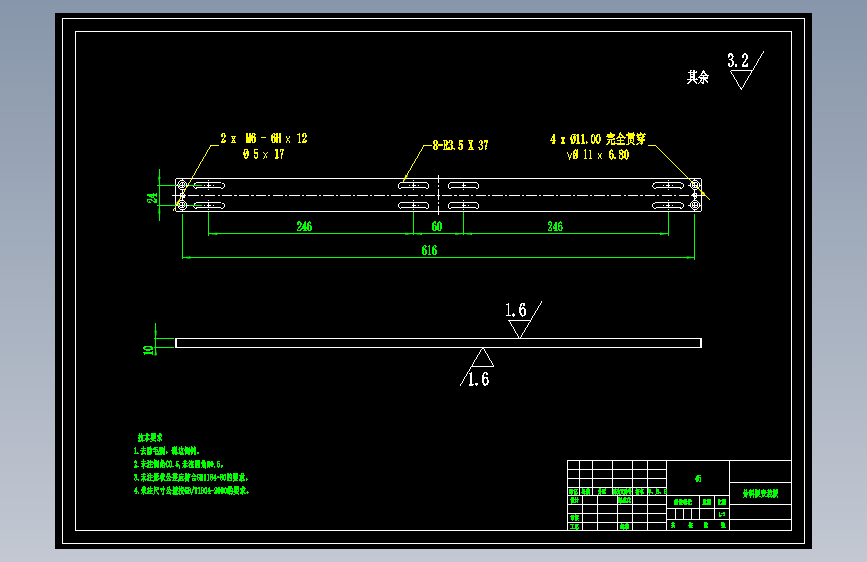
Task: Click the '4 x Ø11.00 完全贯穿' hole note
Action: [598, 139]
